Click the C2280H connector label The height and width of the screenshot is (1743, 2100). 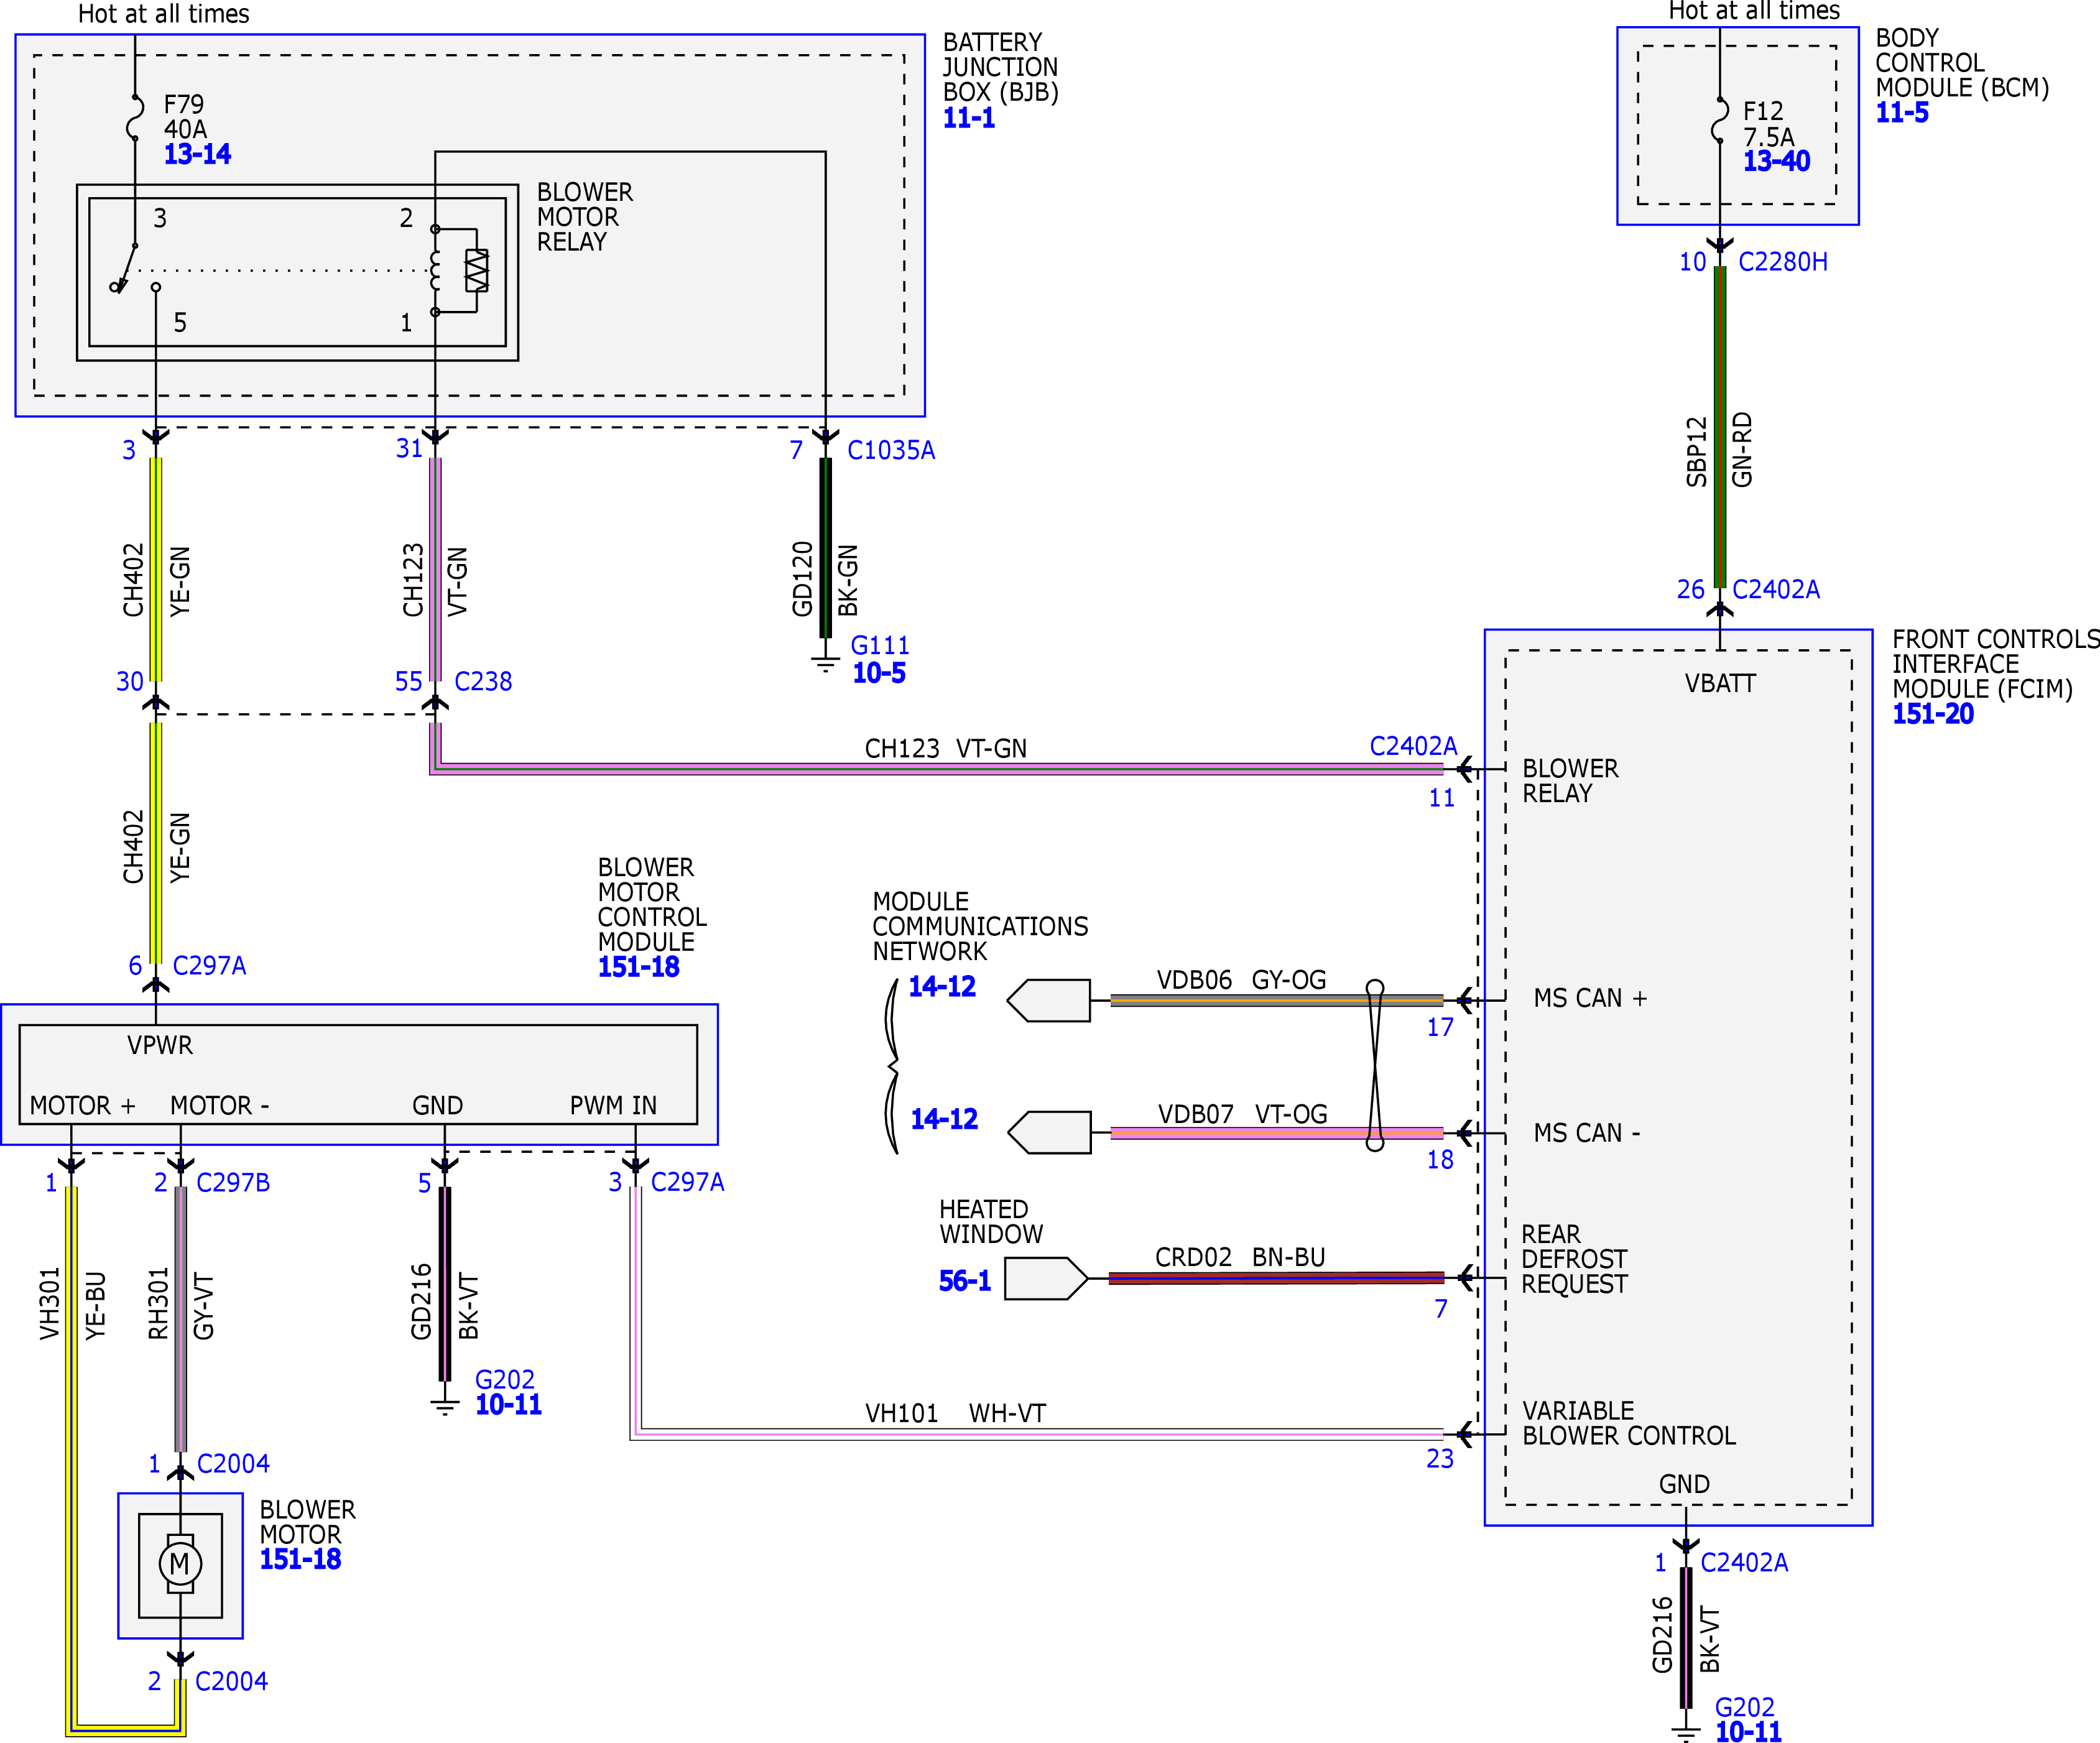[1783, 262]
